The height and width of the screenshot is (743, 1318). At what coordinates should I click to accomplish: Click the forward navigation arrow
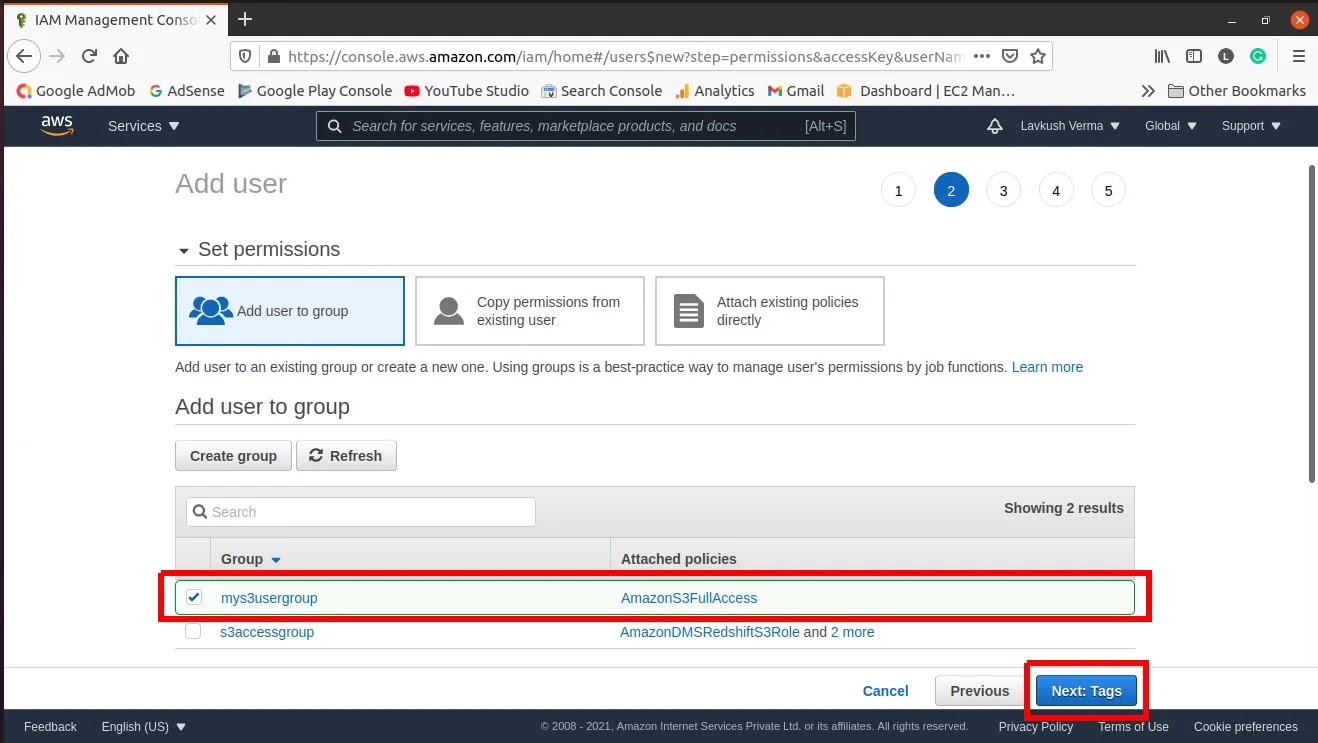57,56
